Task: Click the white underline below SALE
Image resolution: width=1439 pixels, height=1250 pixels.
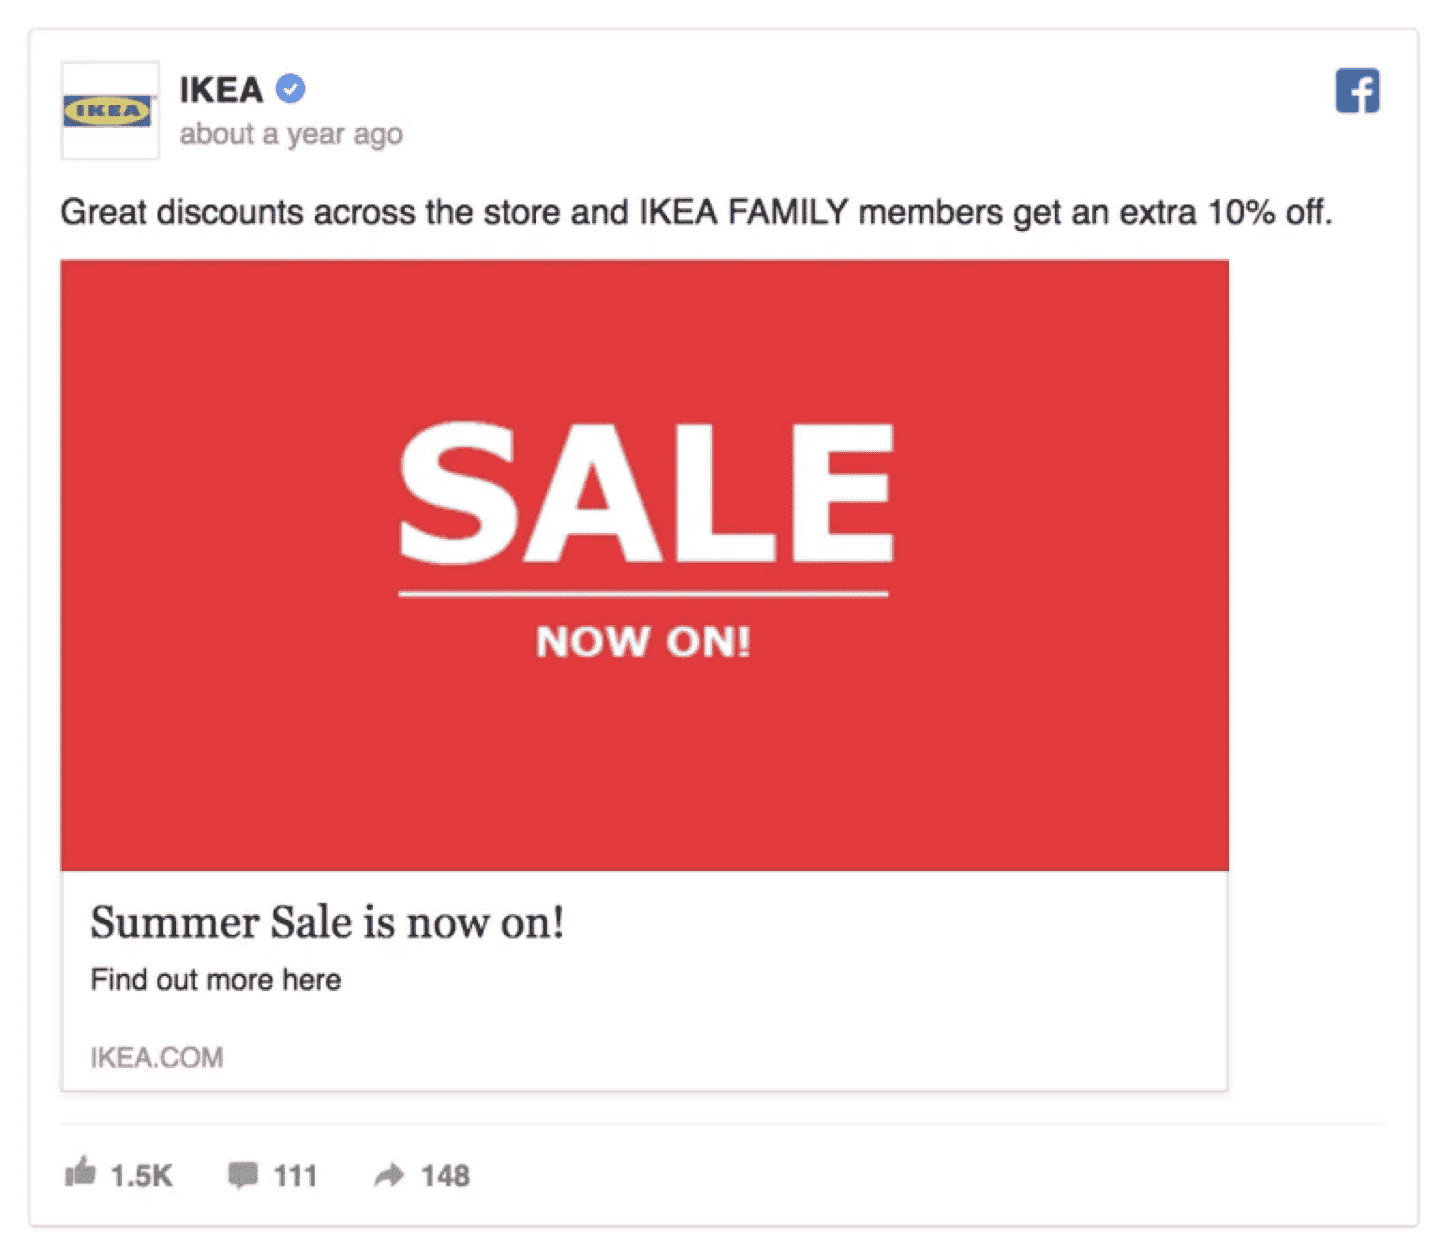Action: pyautogui.click(x=643, y=594)
